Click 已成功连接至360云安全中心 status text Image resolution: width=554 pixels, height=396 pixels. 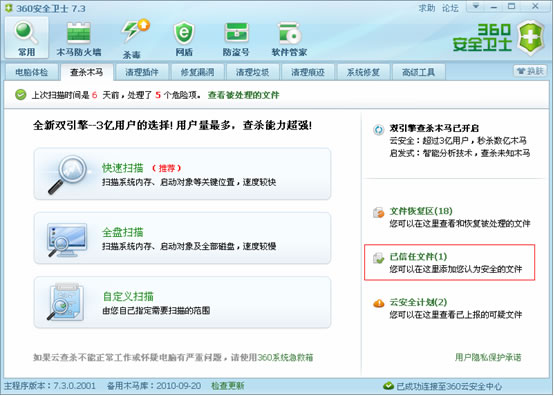tap(449, 386)
